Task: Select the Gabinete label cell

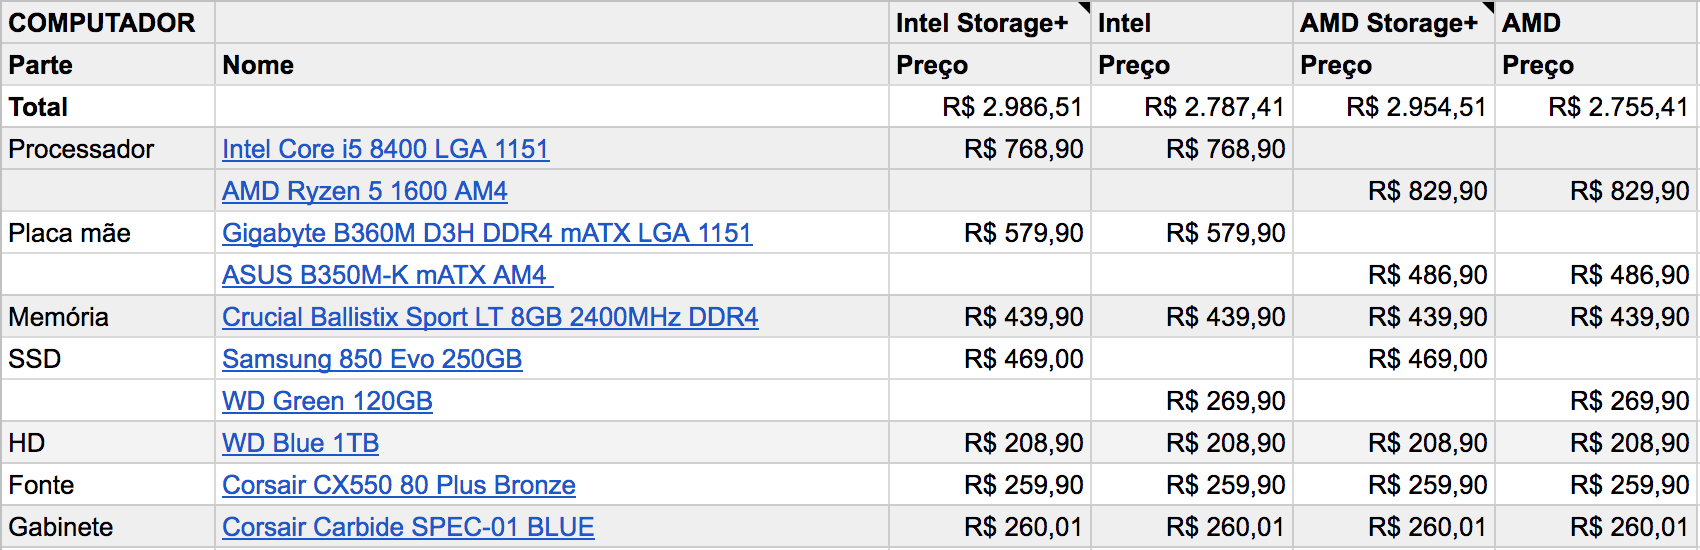Action: pos(108,527)
